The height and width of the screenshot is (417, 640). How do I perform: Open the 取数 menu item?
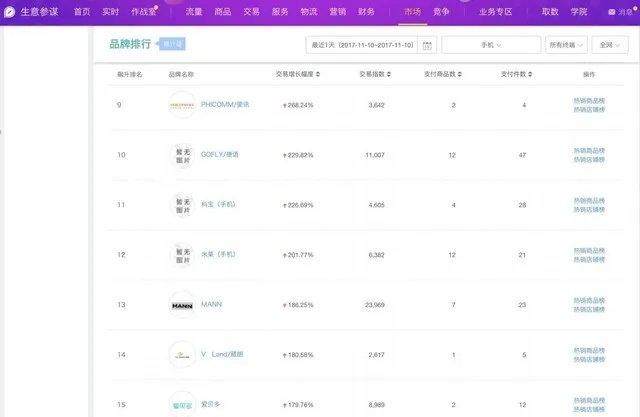click(550, 12)
